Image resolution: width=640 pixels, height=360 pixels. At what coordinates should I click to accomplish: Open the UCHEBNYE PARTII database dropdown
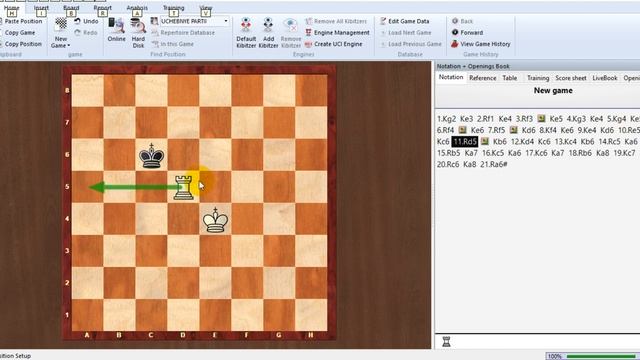coord(226,21)
